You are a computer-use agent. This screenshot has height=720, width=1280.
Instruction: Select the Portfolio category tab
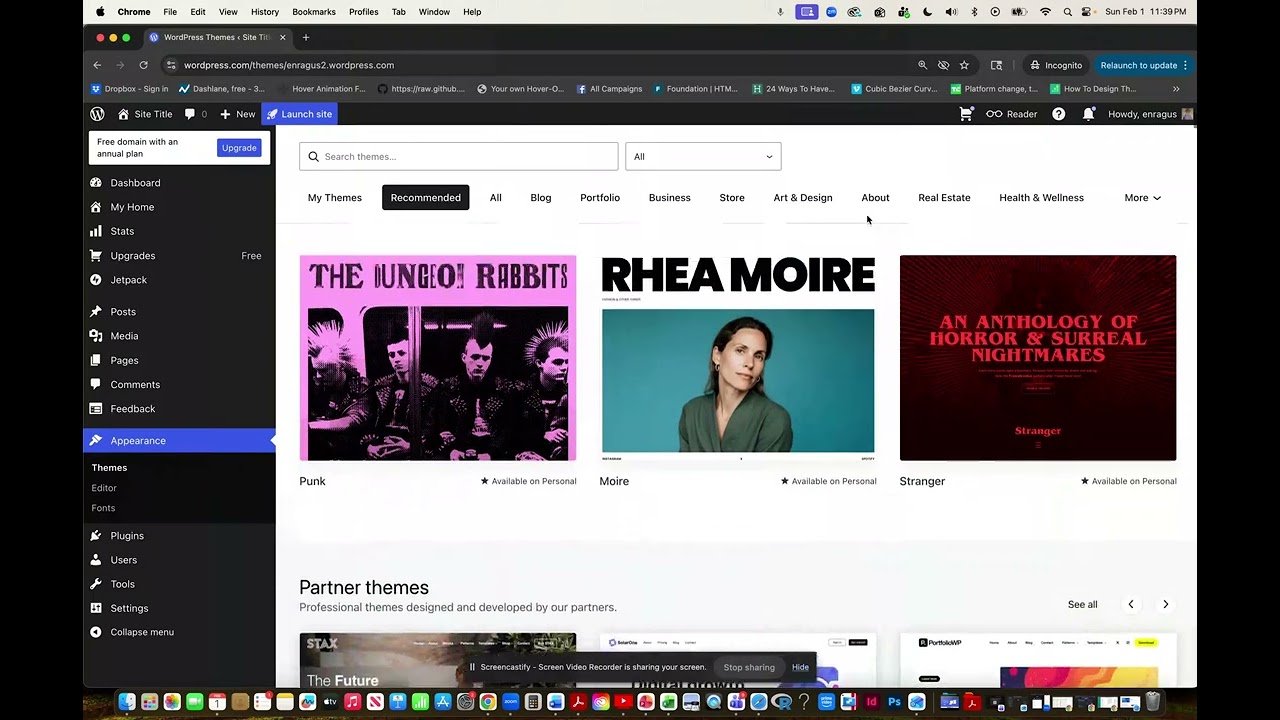[x=600, y=198]
